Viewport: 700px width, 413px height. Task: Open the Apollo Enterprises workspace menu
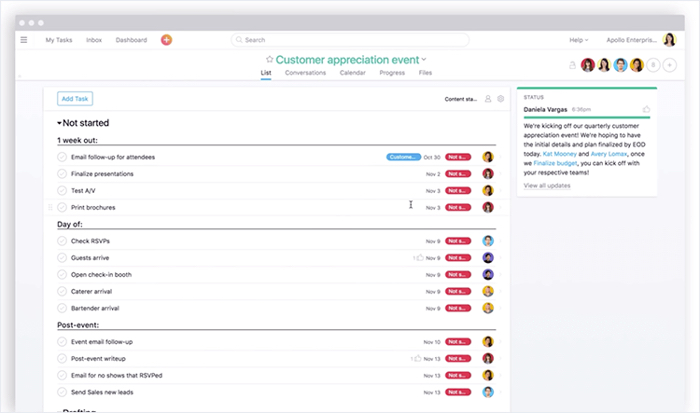click(x=631, y=40)
